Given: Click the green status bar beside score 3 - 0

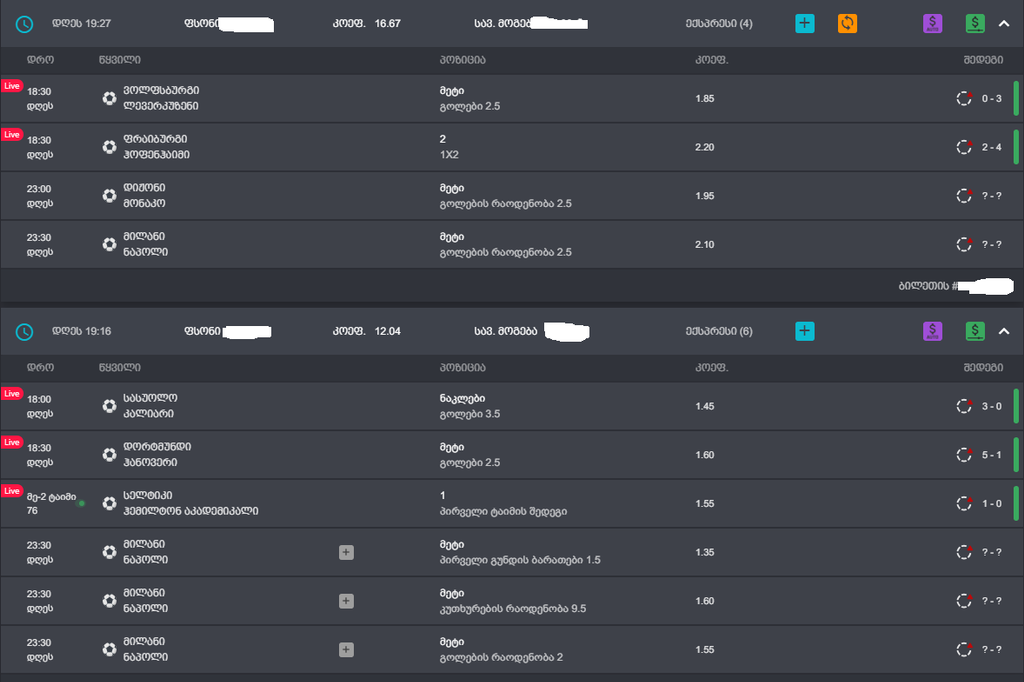Looking at the screenshot, I should click(1016, 406).
